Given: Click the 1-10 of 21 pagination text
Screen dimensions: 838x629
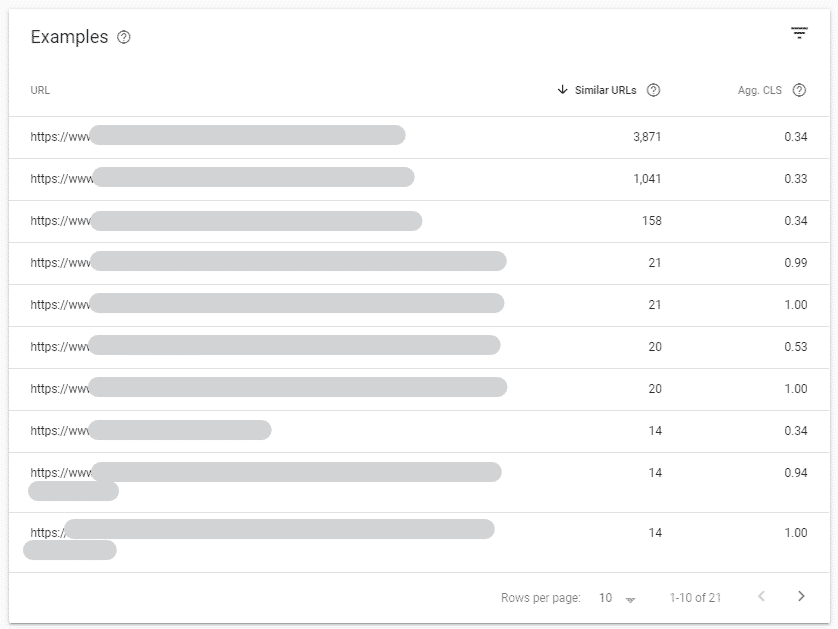Looking at the screenshot, I should coord(695,598).
